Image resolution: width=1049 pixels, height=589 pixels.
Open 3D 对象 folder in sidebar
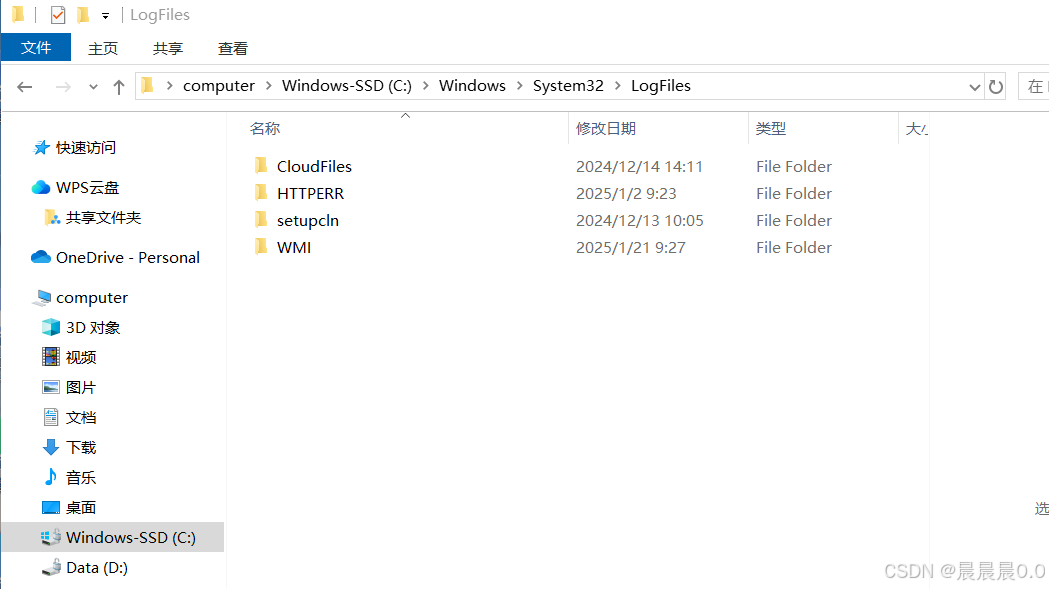92,328
